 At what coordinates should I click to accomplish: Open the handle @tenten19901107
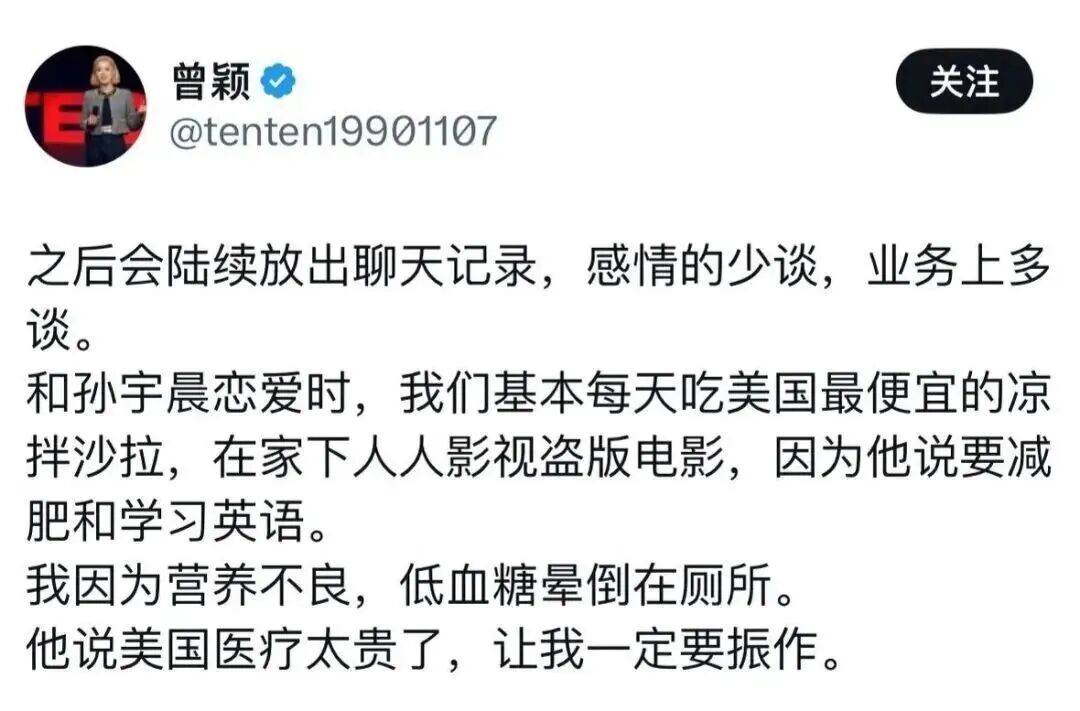(333, 131)
